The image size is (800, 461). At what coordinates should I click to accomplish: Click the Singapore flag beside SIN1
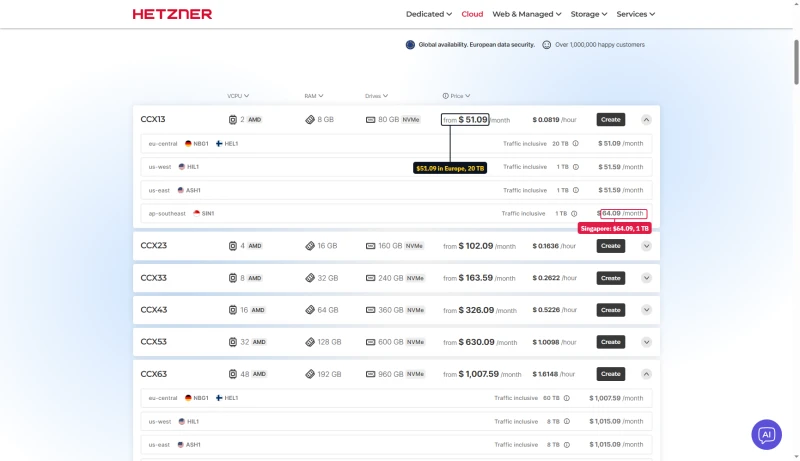(x=196, y=213)
